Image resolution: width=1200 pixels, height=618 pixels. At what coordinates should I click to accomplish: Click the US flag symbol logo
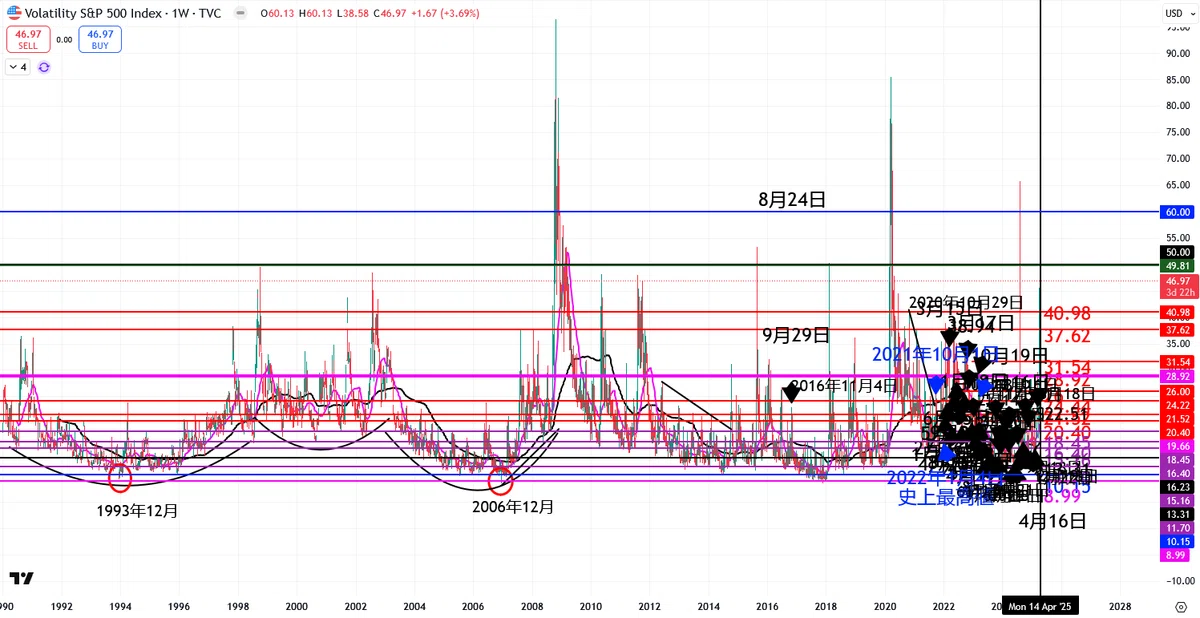tap(13, 13)
